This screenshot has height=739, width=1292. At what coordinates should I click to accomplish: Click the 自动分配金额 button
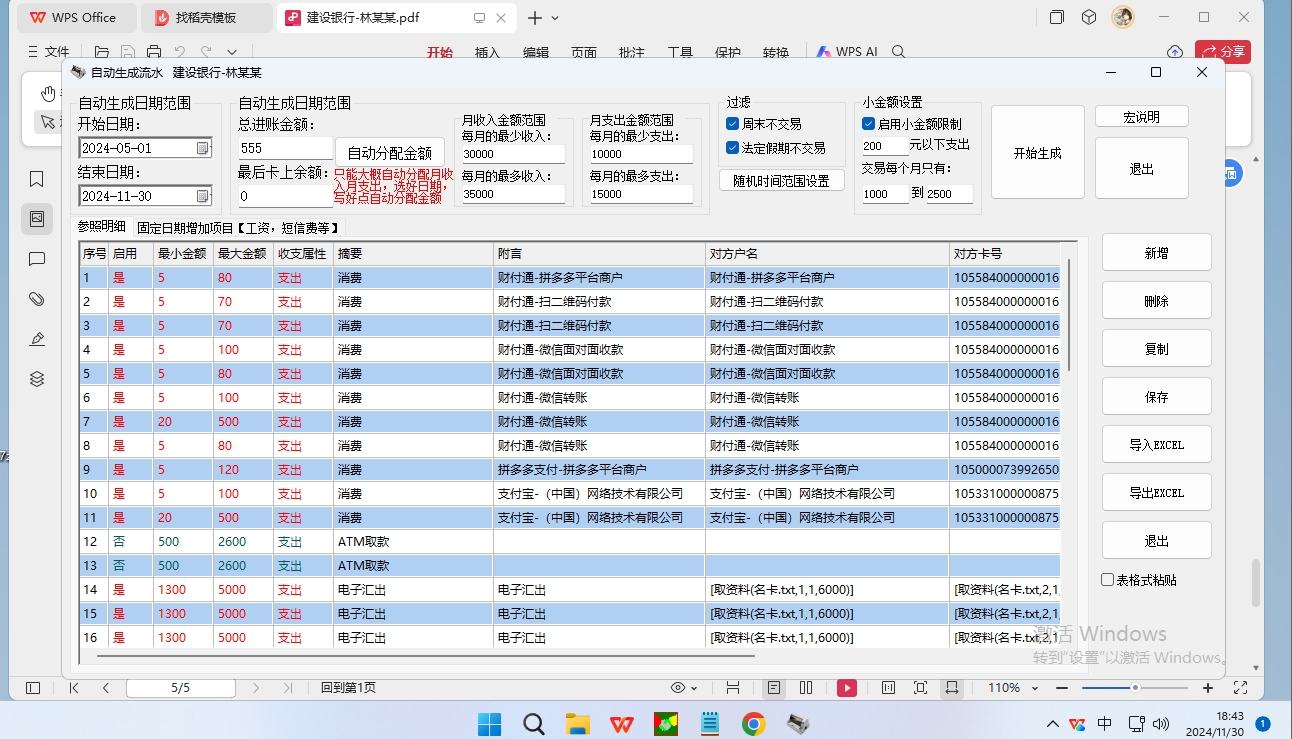coord(390,153)
